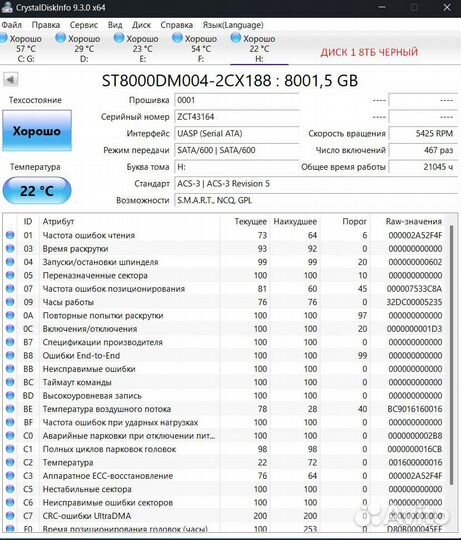This screenshot has width=461, height=540.
Task: Click status icon for Аварийные парковки row
Action: point(10,436)
